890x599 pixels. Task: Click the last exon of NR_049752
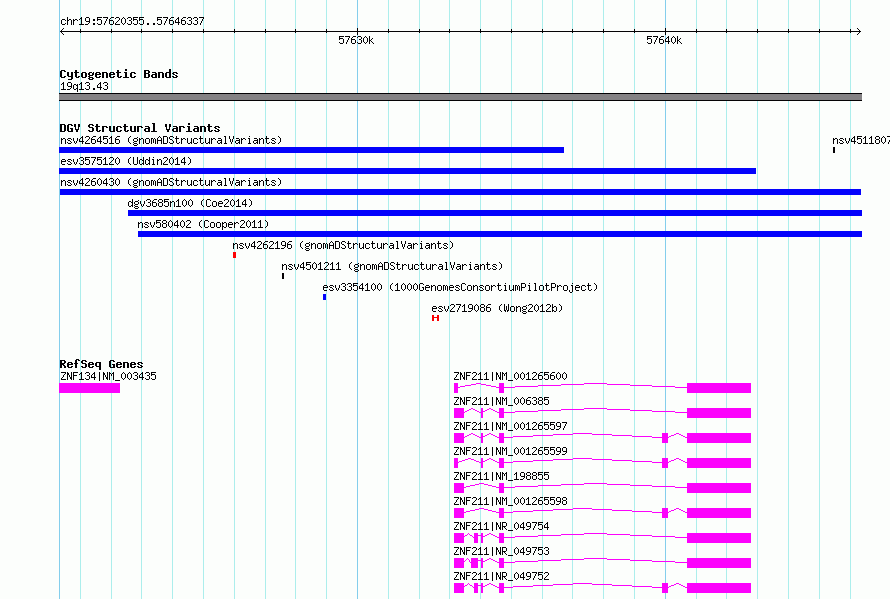point(719,588)
